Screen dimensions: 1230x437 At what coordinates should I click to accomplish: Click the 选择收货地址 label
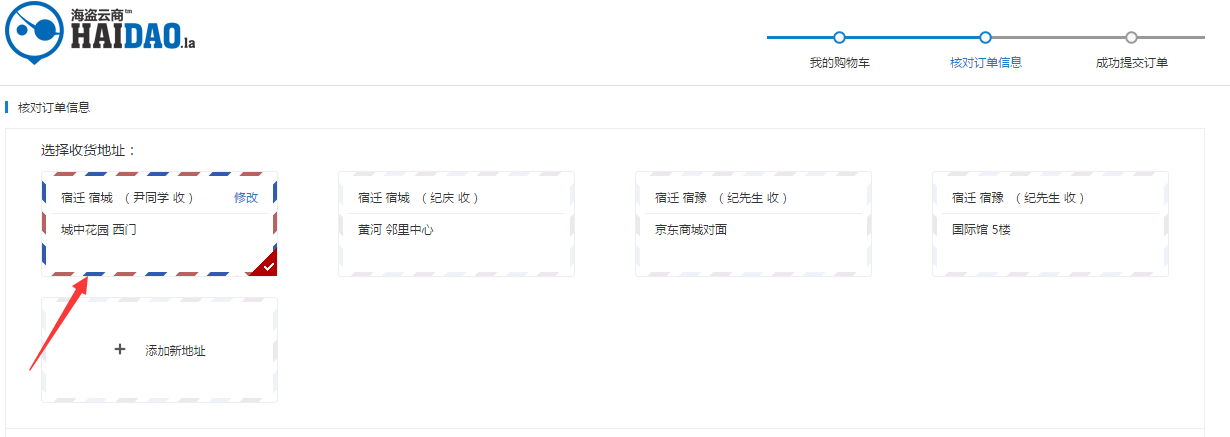pyautogui.click(x=88, y=151)
